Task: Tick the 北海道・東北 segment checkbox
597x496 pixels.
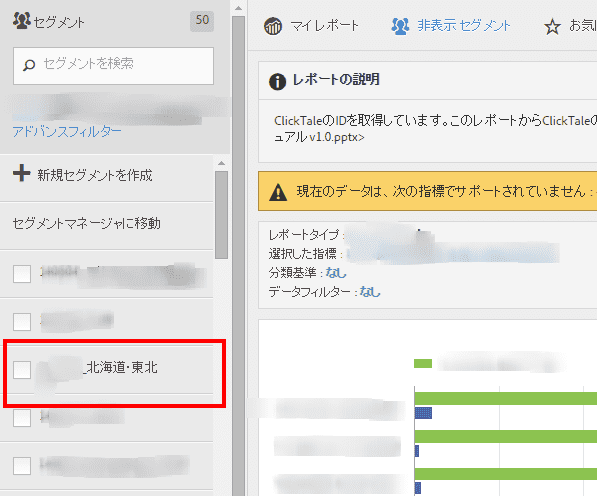Action: click(22, 370)
